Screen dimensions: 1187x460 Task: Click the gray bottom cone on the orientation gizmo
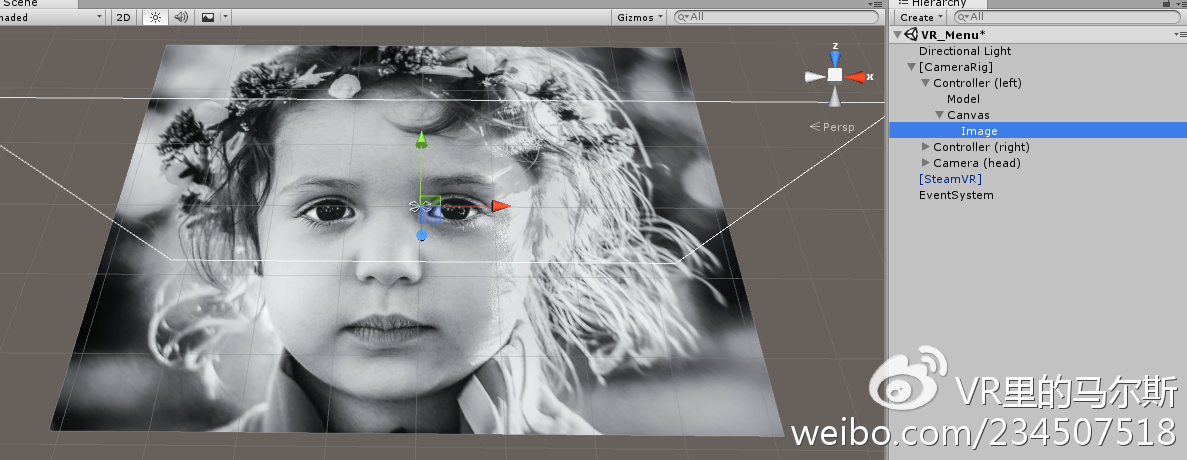(834, 97)
